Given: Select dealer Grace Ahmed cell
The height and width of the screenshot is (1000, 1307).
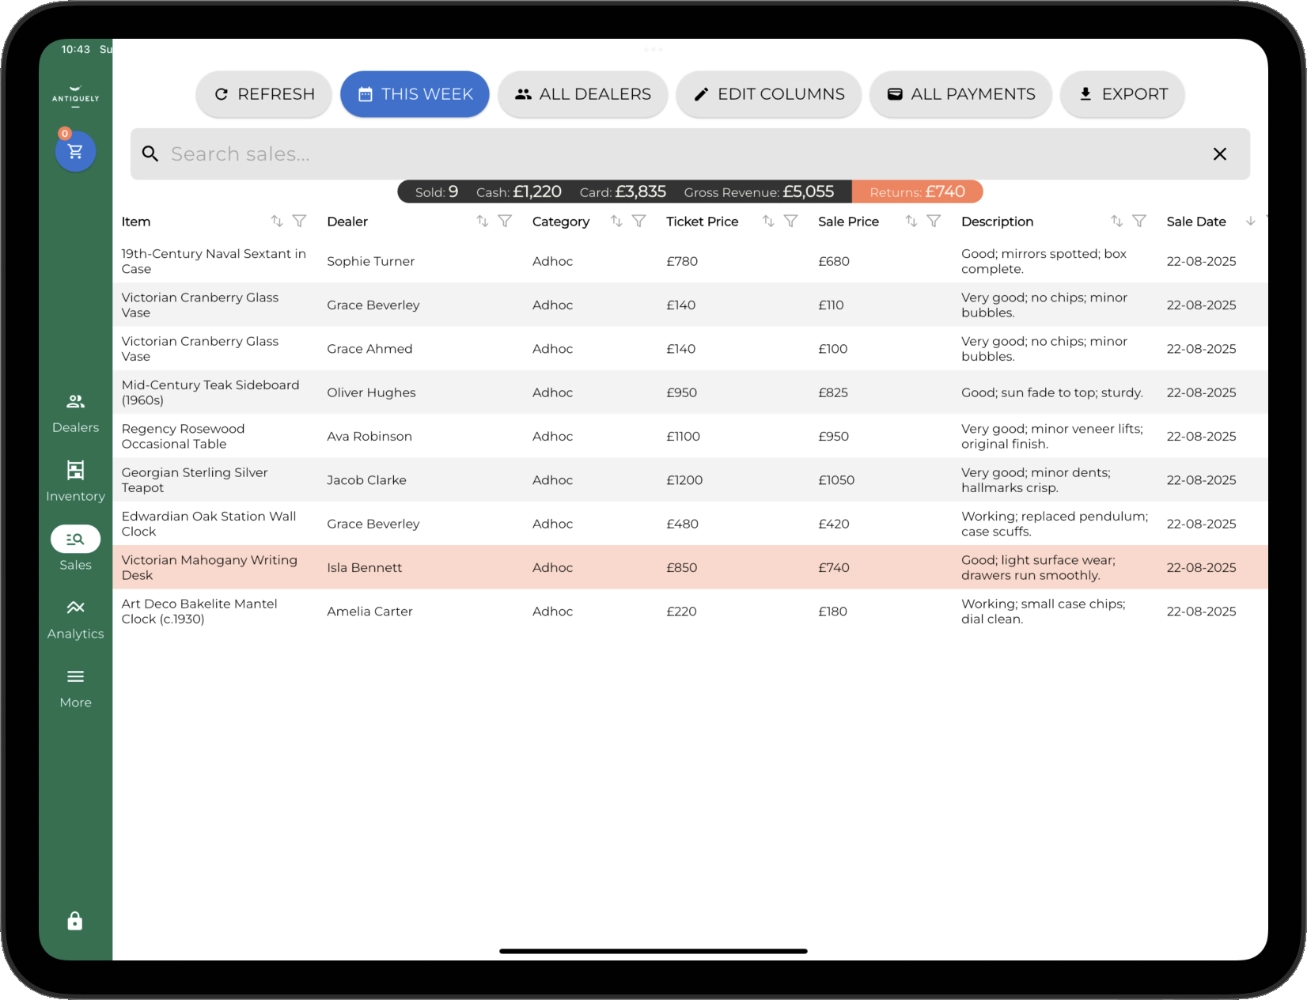Looking at the screenshot, I should pyautogui.click(x=369, y=349).
